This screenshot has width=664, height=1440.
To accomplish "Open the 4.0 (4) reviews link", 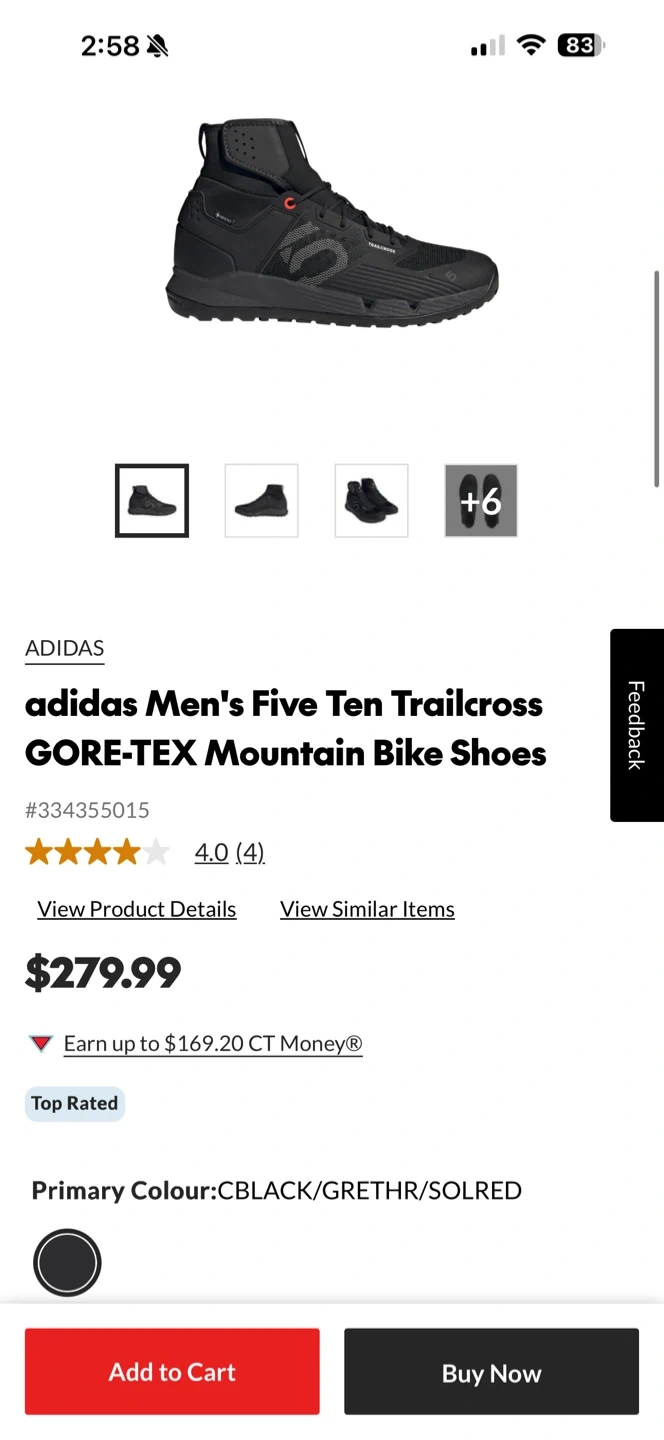I will pyautogui.click(x=229, y=852).
